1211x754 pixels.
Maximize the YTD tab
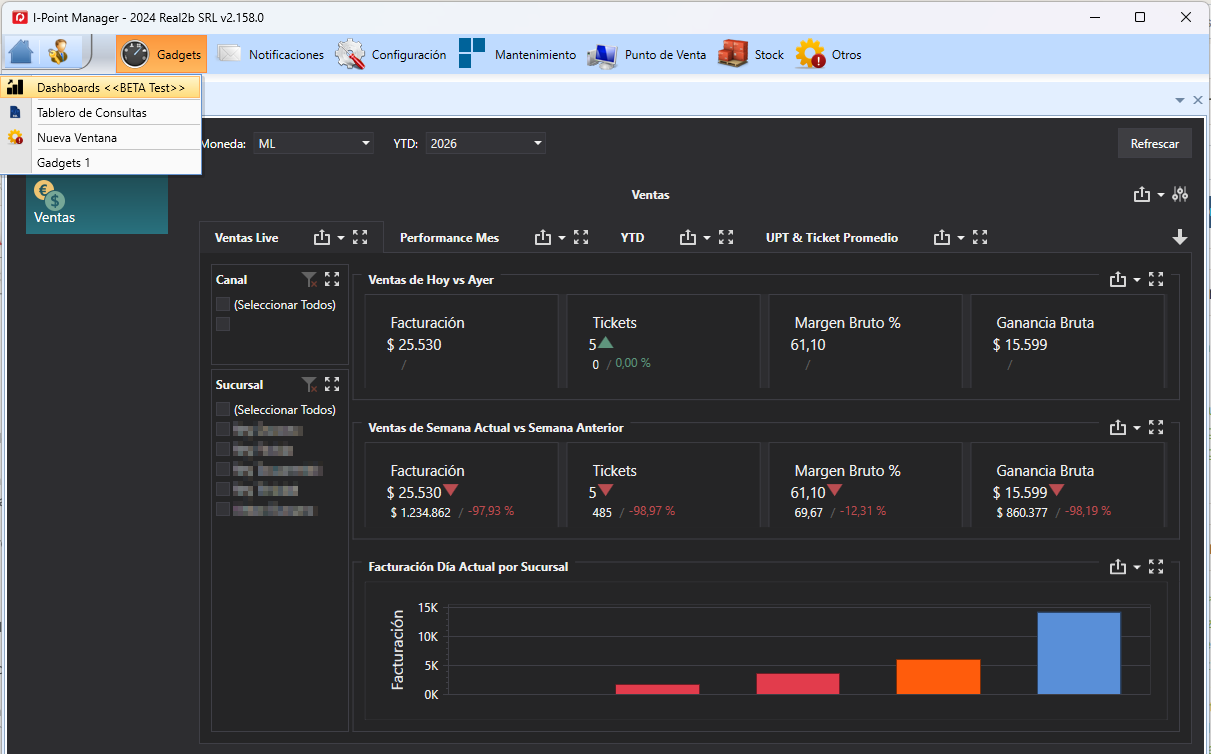click(726, 238)
